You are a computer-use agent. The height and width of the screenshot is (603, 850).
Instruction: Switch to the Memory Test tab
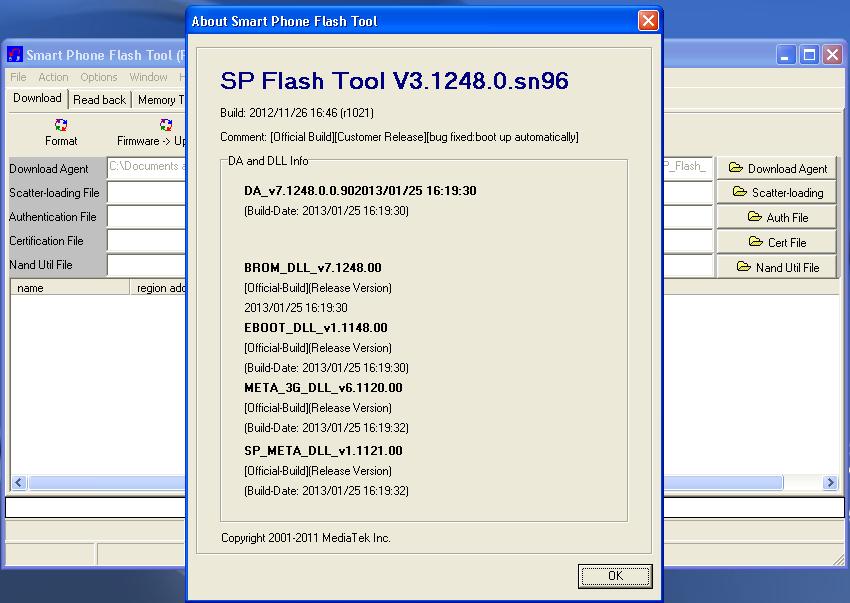160,100
